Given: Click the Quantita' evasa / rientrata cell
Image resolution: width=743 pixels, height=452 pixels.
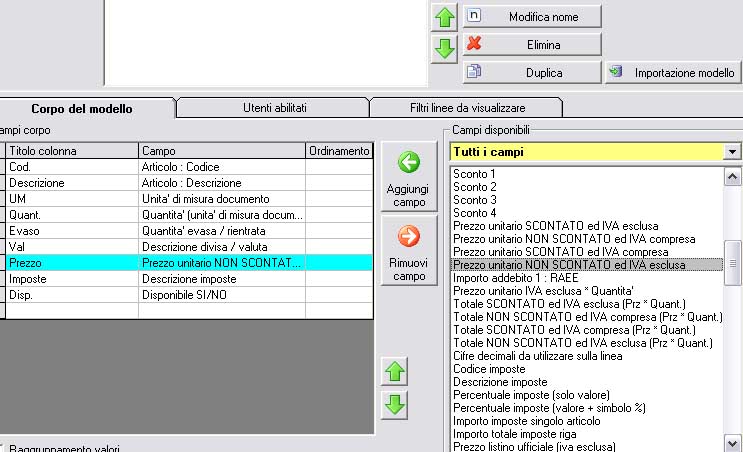Looking at the screenshot, I should pyautogui.click(x=222, y=231).
